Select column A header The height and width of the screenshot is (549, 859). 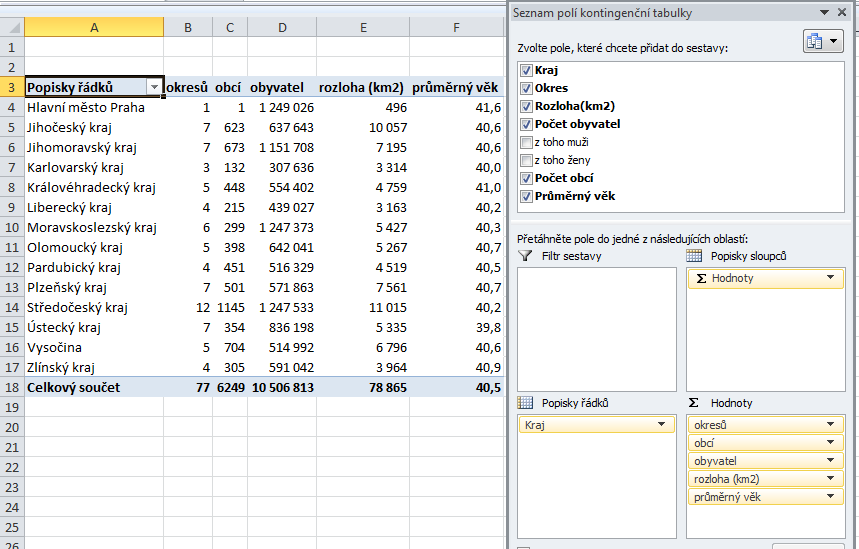(x=94, y=27)
